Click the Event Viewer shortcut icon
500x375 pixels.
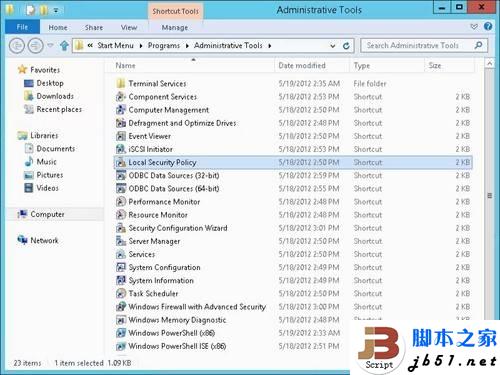pos(121,136)
